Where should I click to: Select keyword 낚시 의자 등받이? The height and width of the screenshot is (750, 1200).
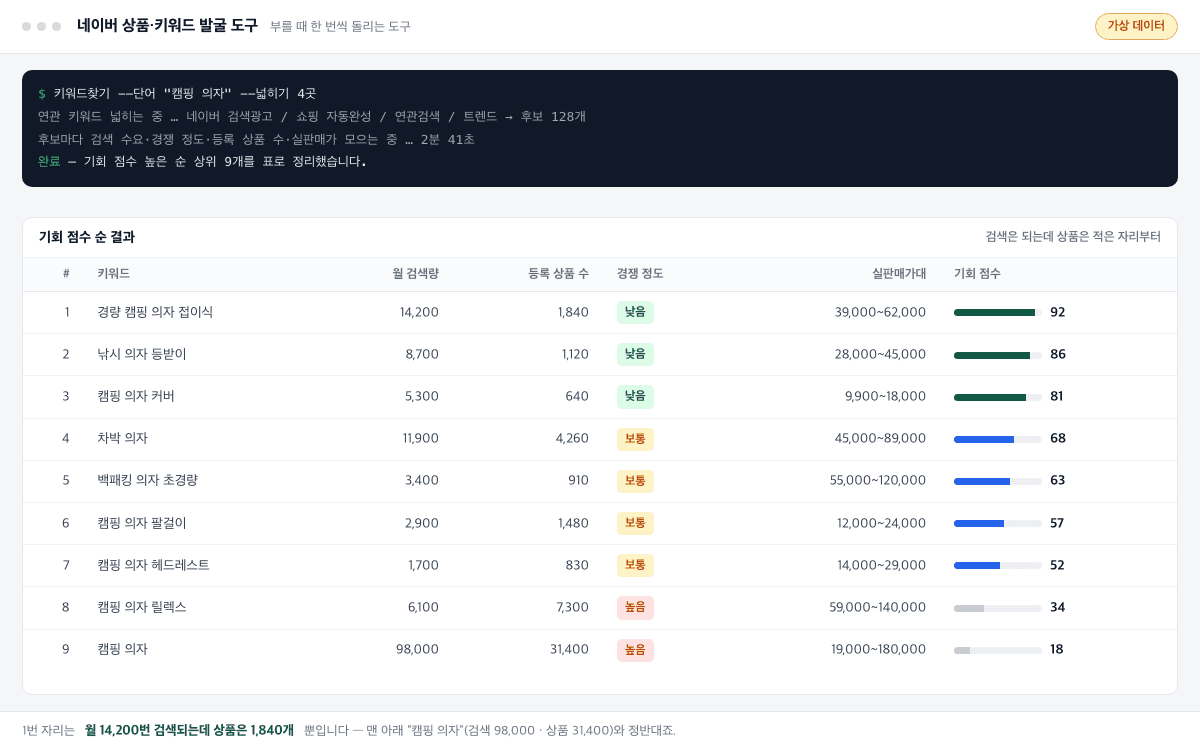(142, 354)
